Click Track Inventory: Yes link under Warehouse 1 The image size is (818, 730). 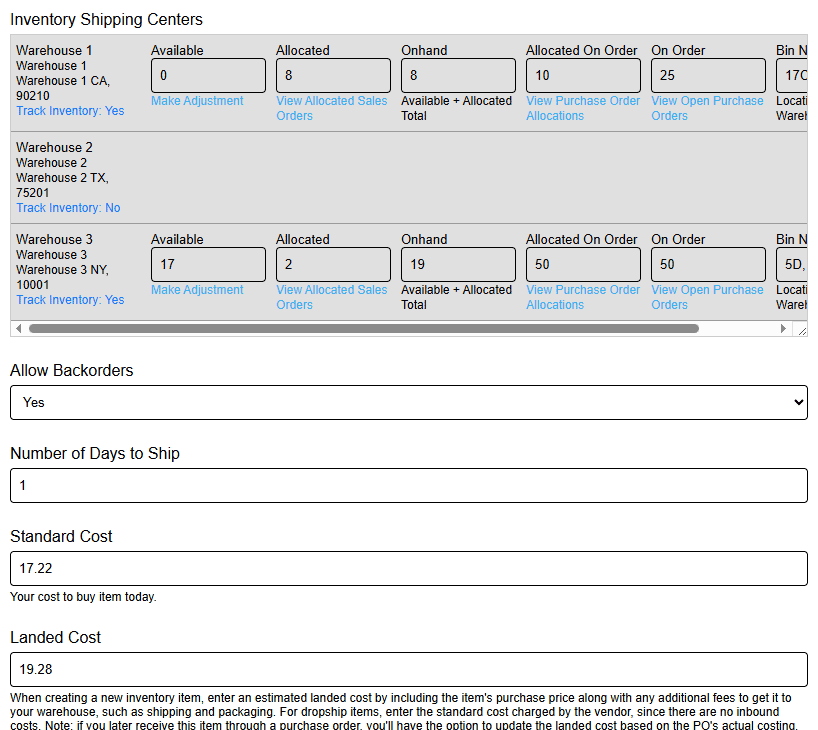coord(70,111)
